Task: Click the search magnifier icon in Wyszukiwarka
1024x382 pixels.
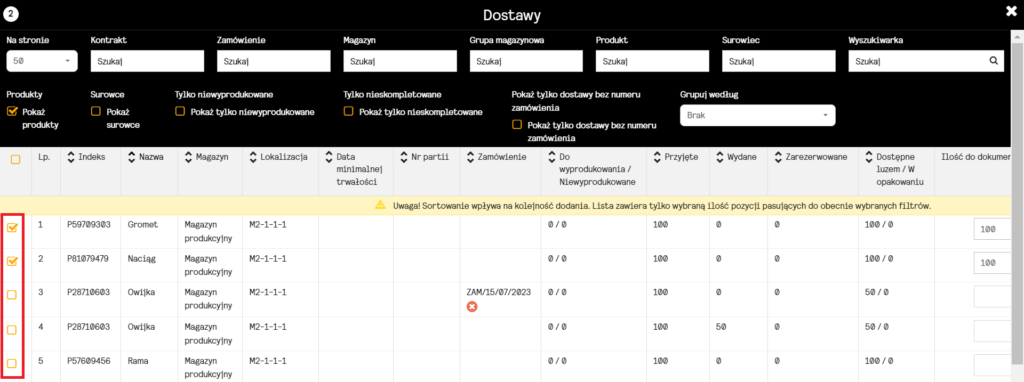Action: tap(993, 61)
